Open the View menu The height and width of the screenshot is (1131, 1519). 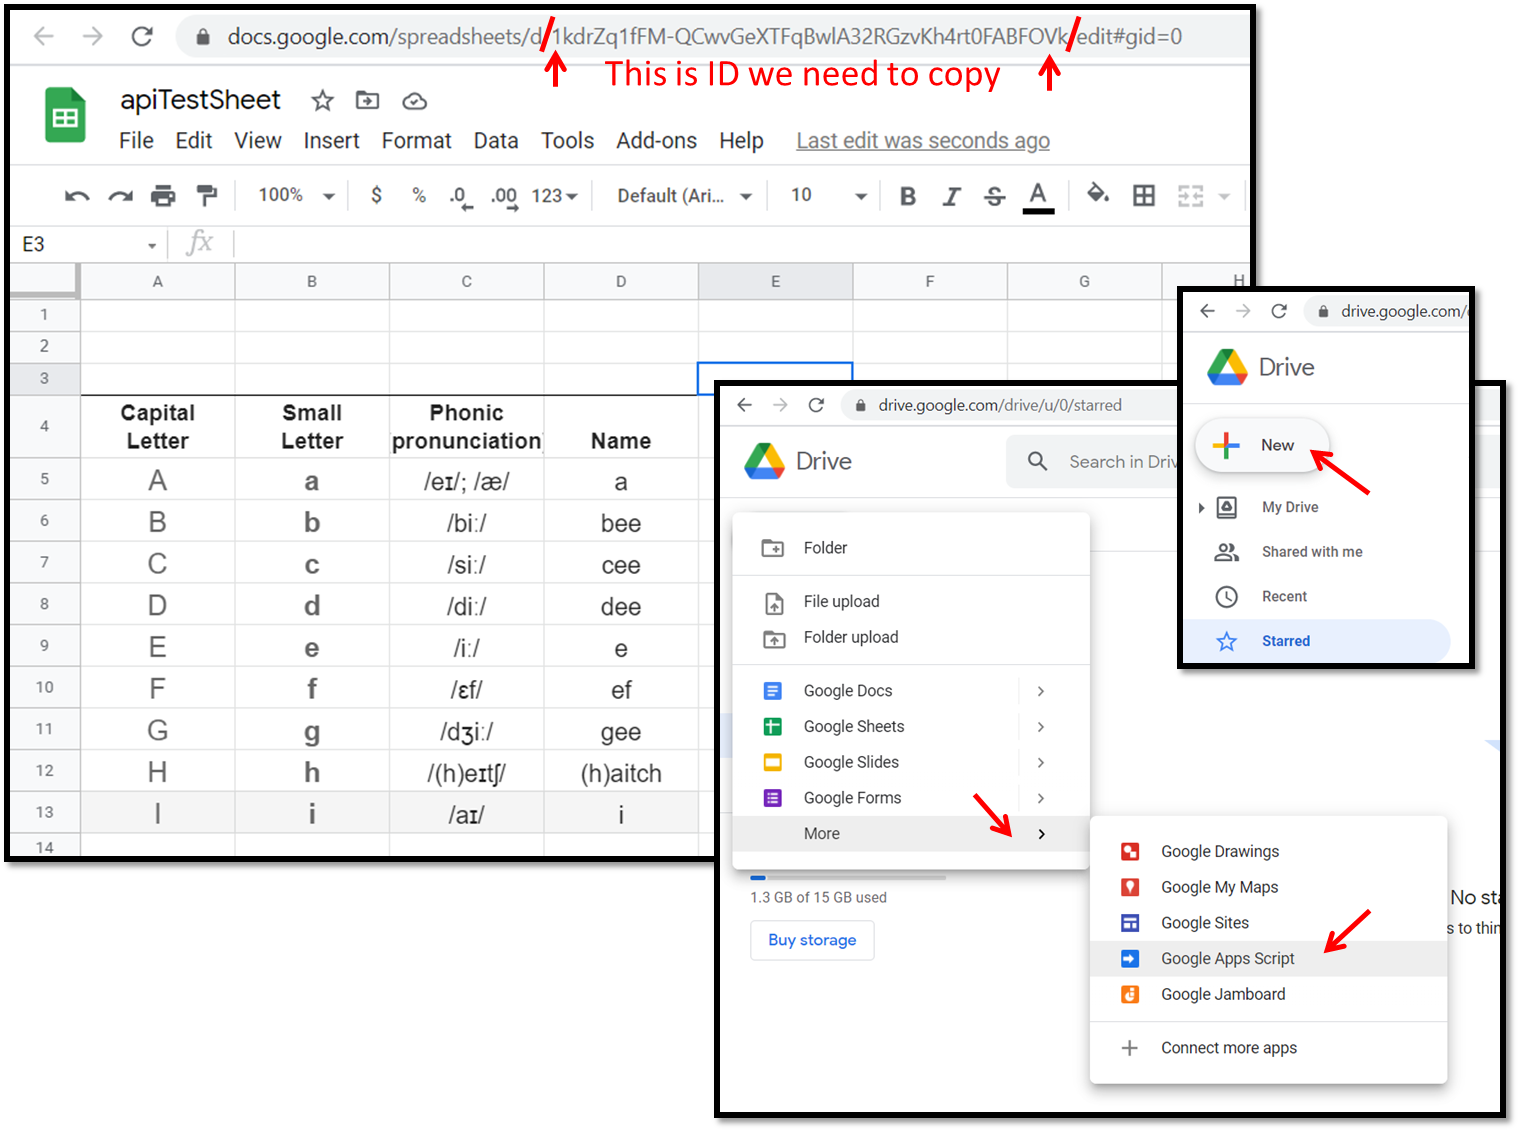[258, 141]
